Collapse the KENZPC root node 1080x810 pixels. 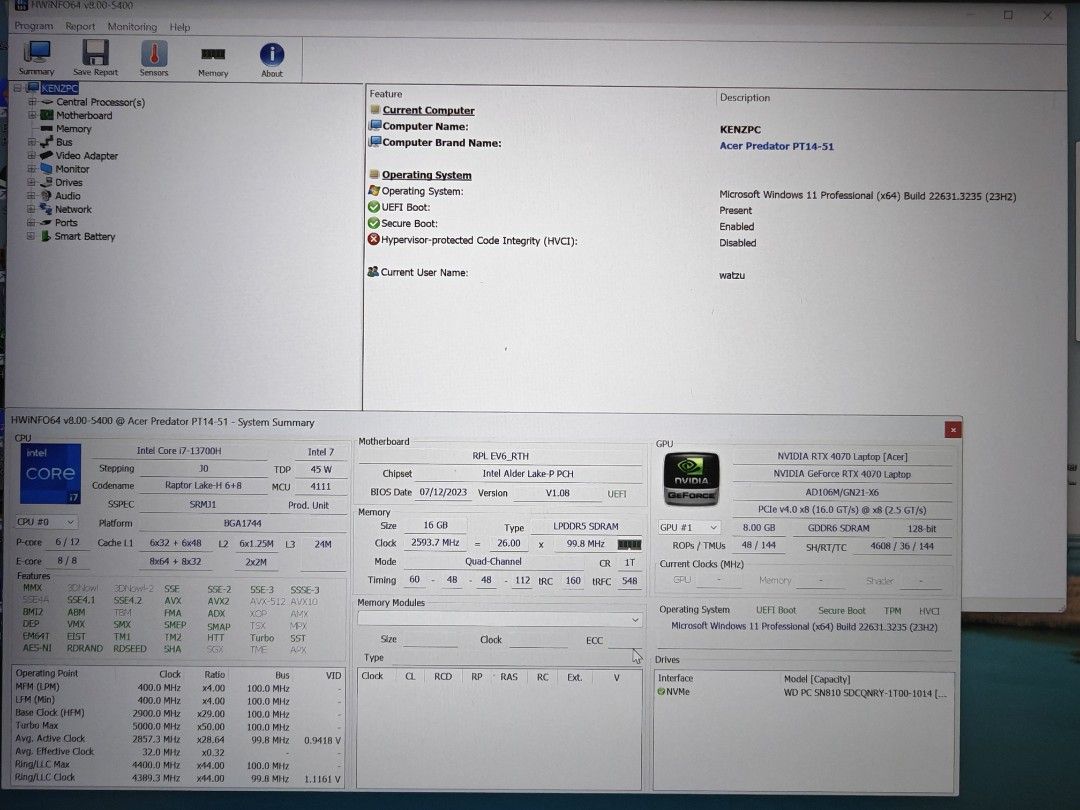(18, 88)
